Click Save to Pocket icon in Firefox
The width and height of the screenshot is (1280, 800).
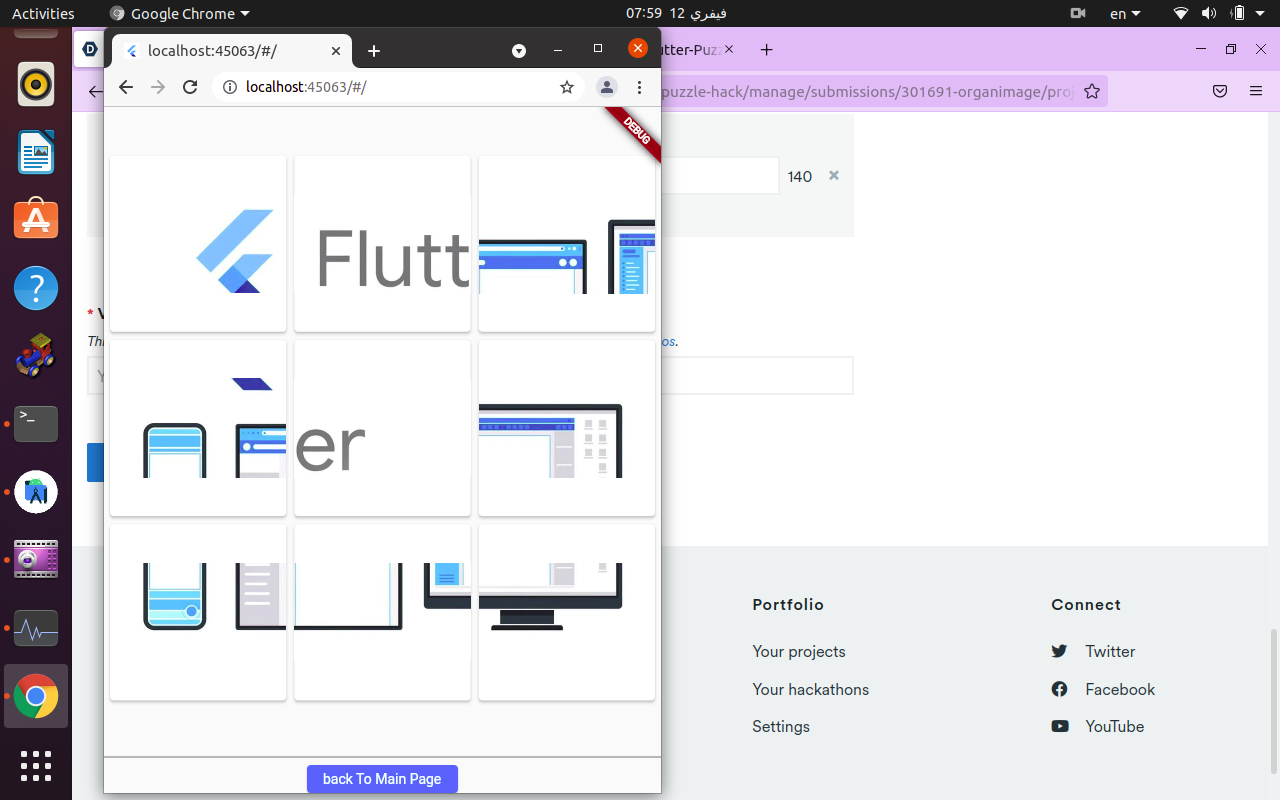1220,91
